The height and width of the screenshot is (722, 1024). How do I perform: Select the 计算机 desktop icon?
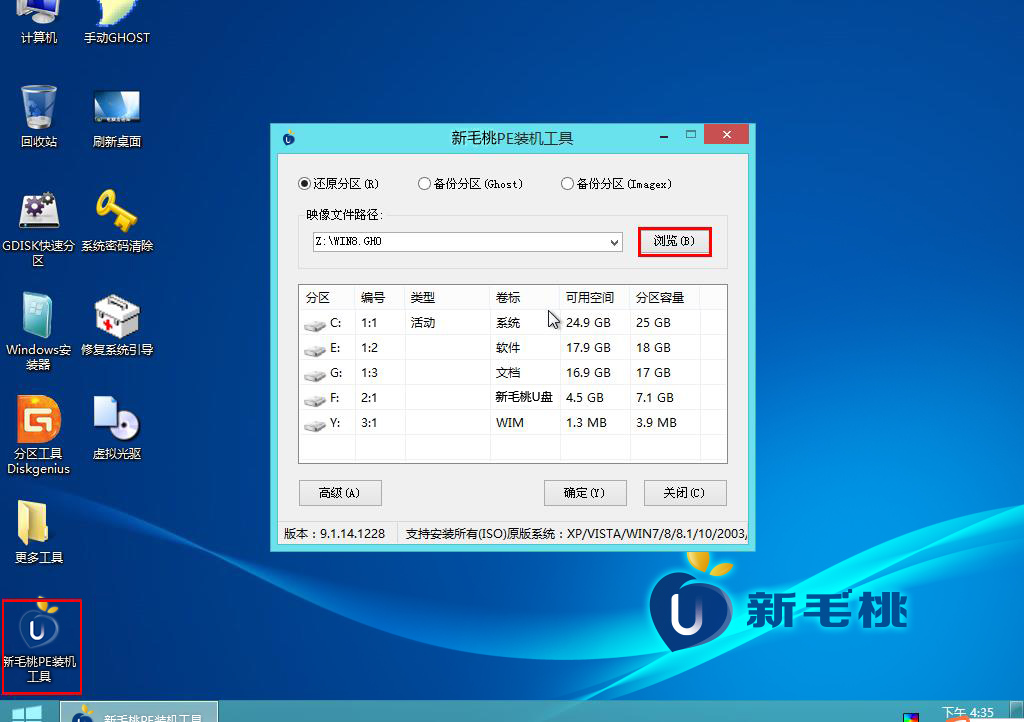point(39,23)
